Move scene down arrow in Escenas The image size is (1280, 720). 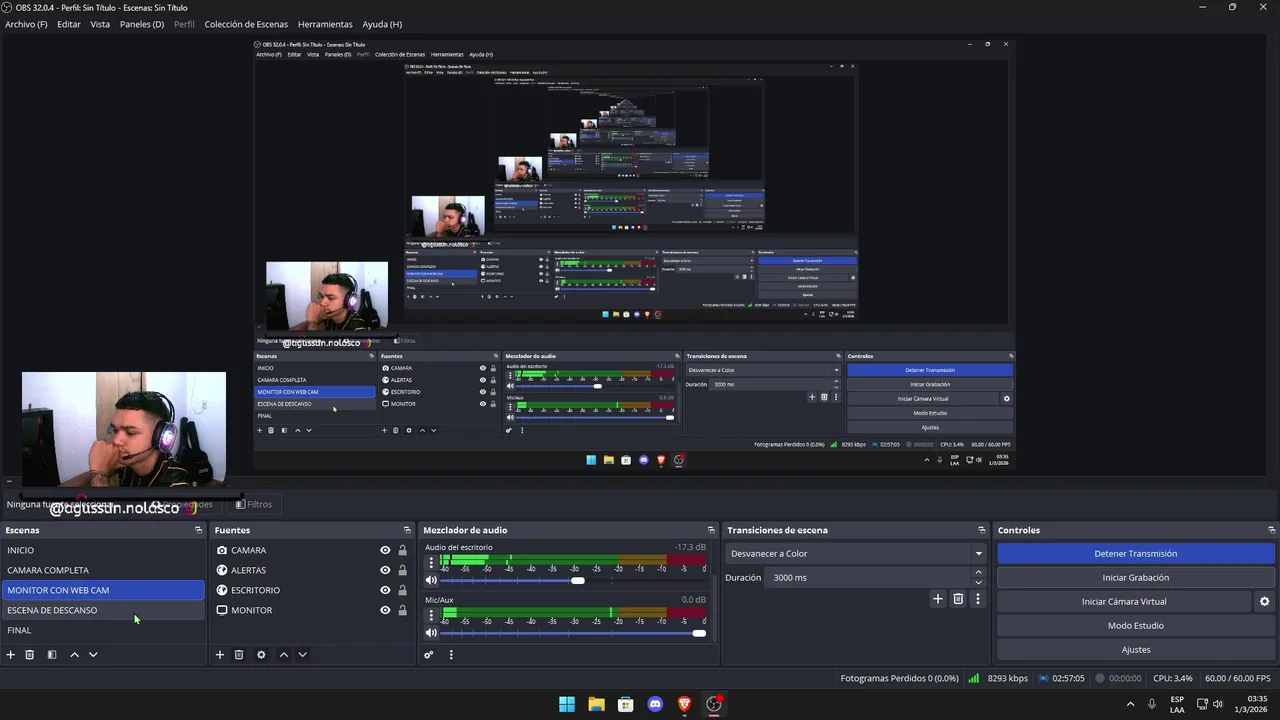[x=93, y=655]
